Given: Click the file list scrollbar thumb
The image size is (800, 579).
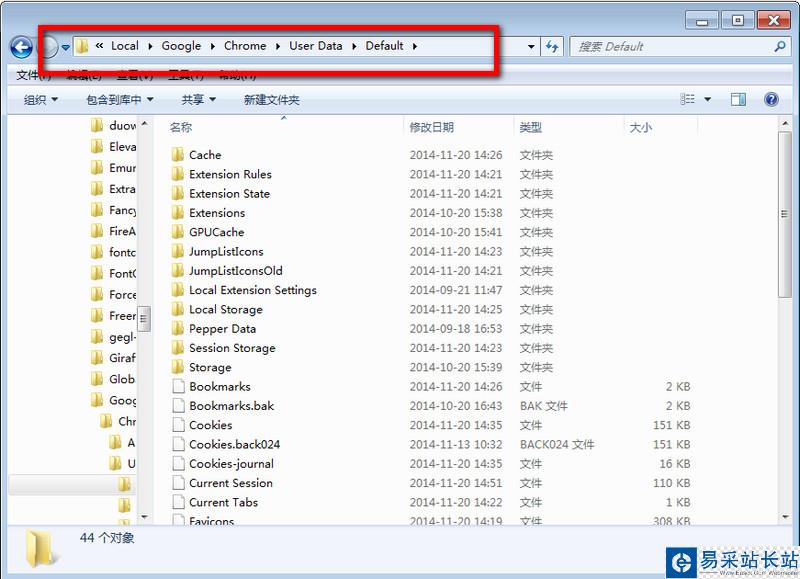Looking at the screenshot, I should [785, 214].
